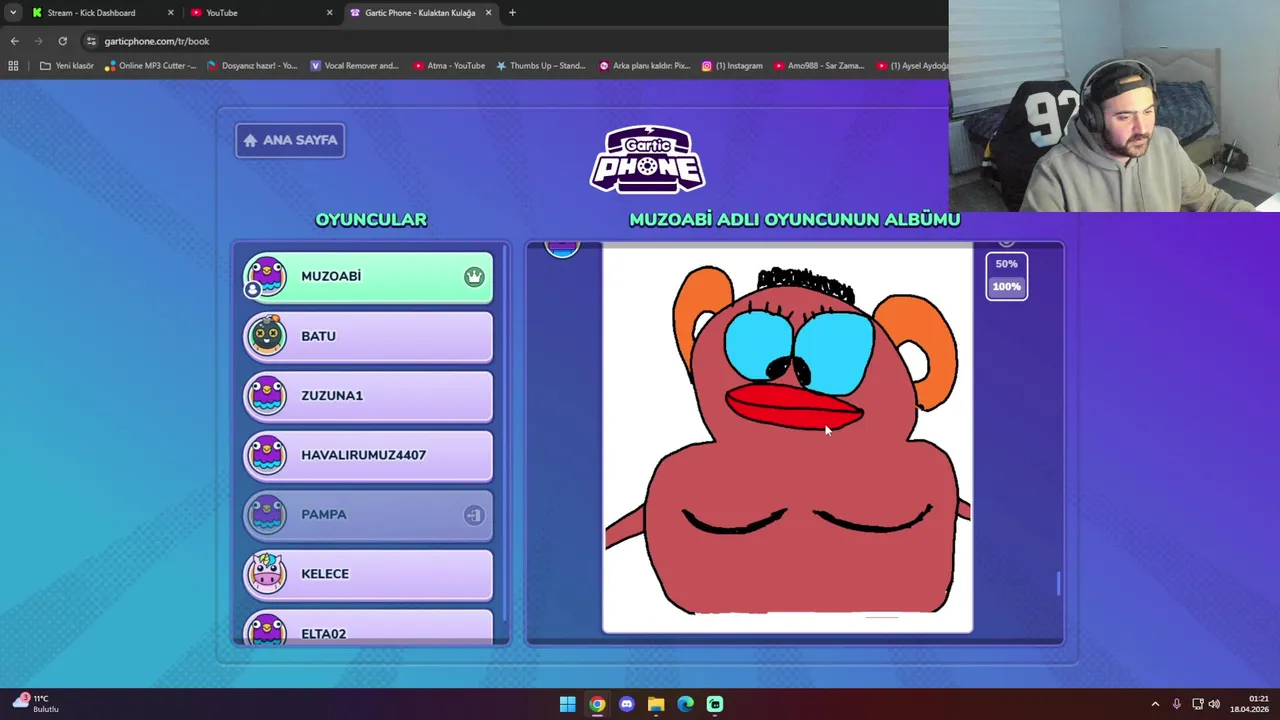Select player ELTA02 in the list
Screen dimensions: 1280x720
[x=368, y=627]
